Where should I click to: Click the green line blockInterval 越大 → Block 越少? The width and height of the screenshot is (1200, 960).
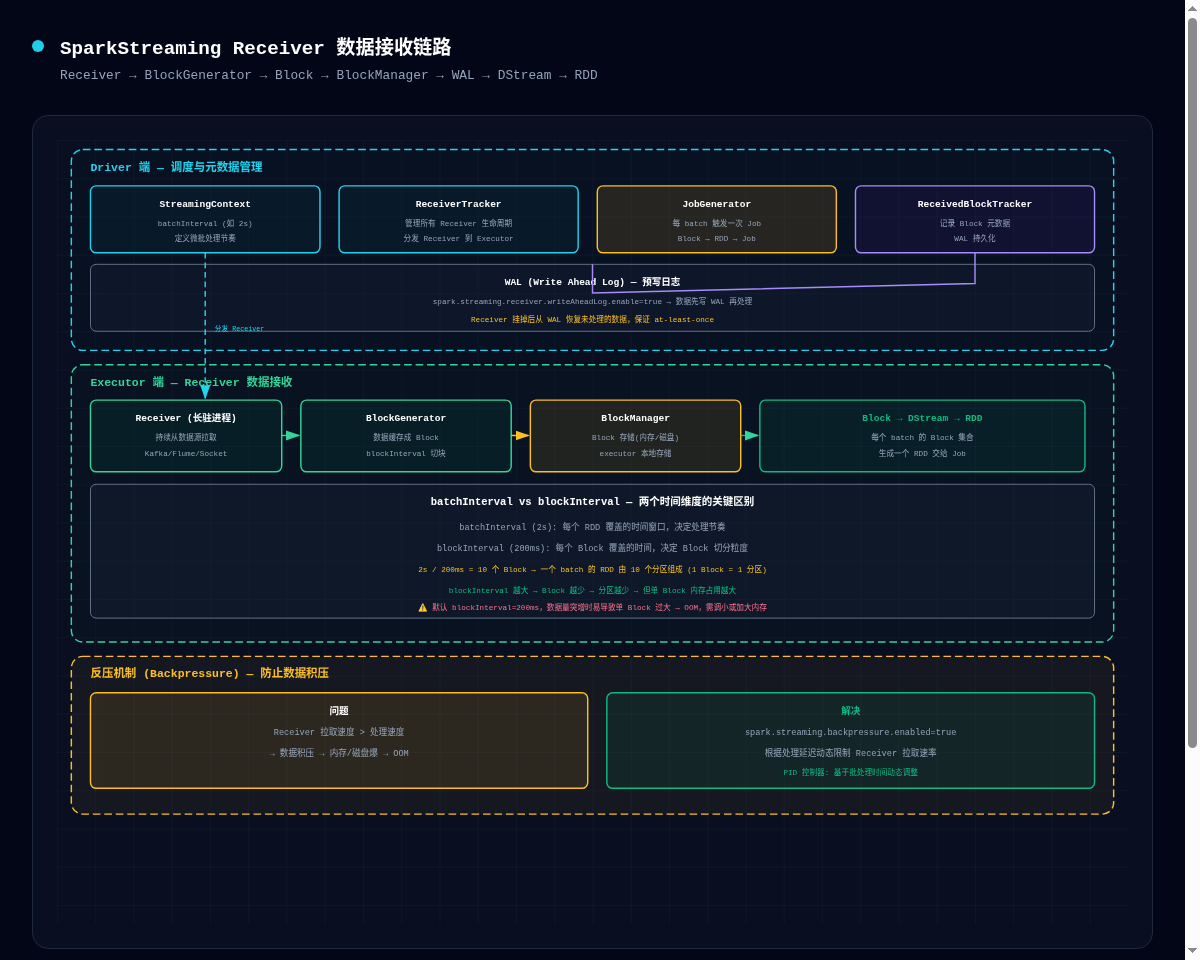coord(592,590)
